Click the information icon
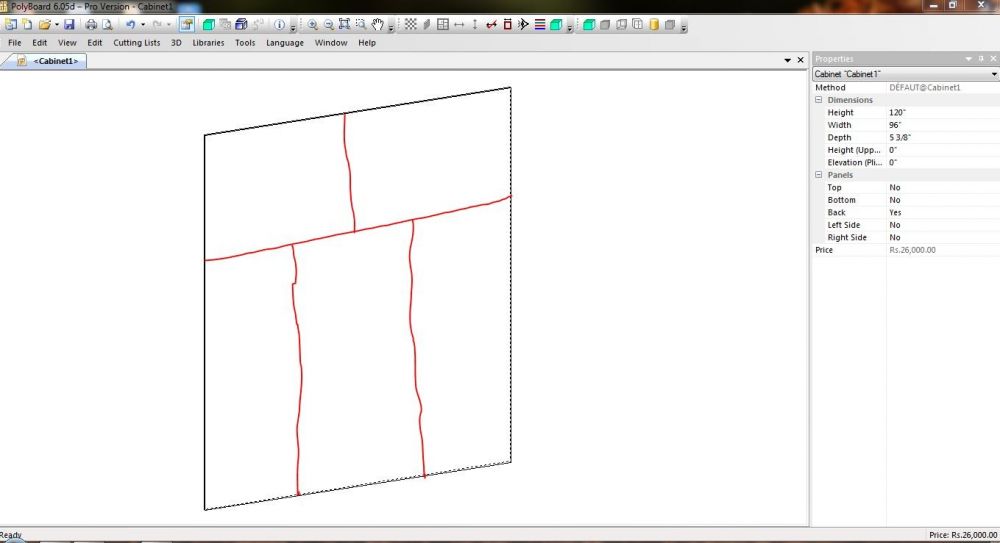 click(x=279, y=24)
